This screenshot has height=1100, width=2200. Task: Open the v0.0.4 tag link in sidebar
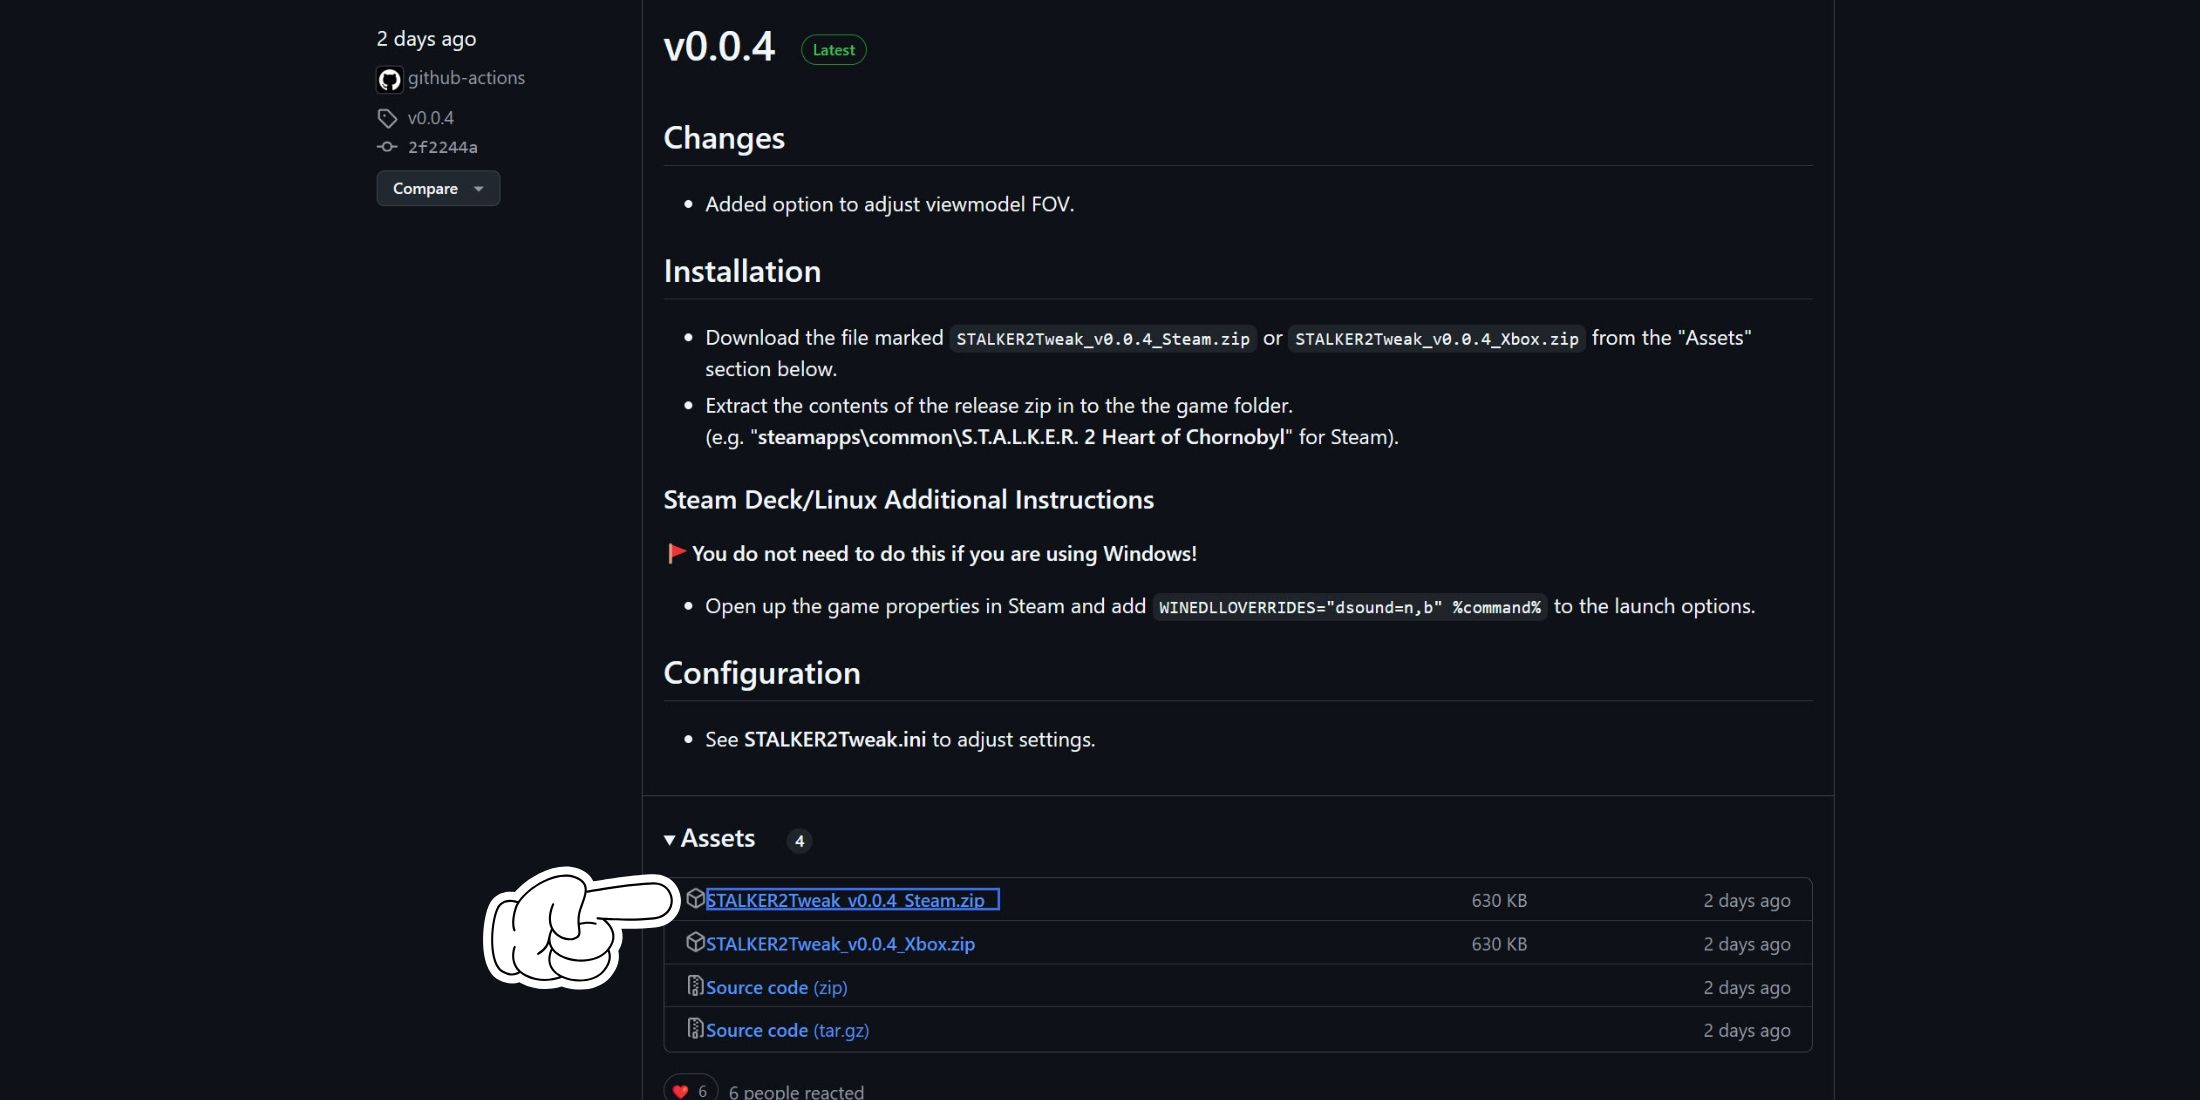pos(431,118)
